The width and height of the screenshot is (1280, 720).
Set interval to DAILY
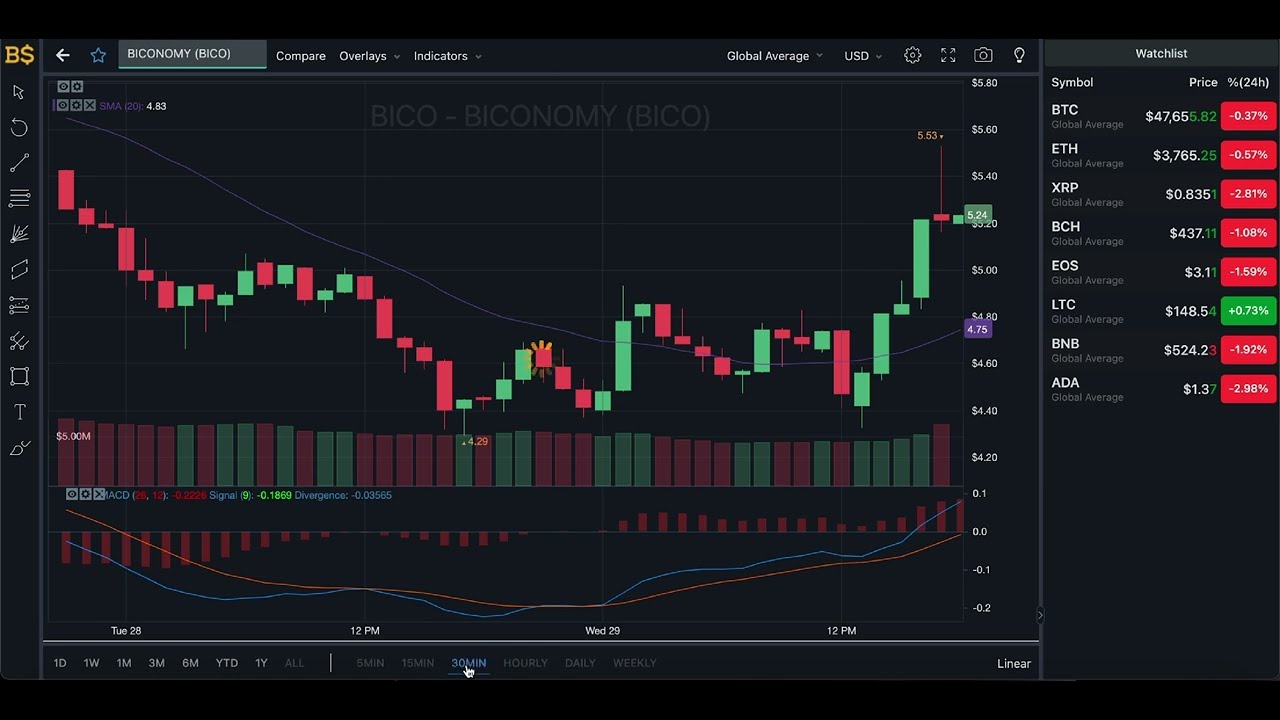click(x=580, y=663)
